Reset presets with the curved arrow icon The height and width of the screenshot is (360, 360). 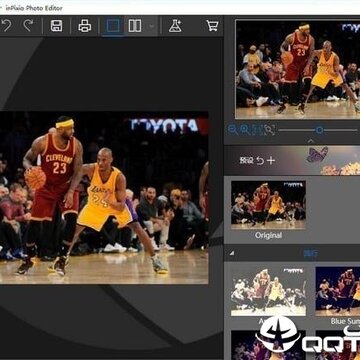pyautogui.click(x=260, y=161)
